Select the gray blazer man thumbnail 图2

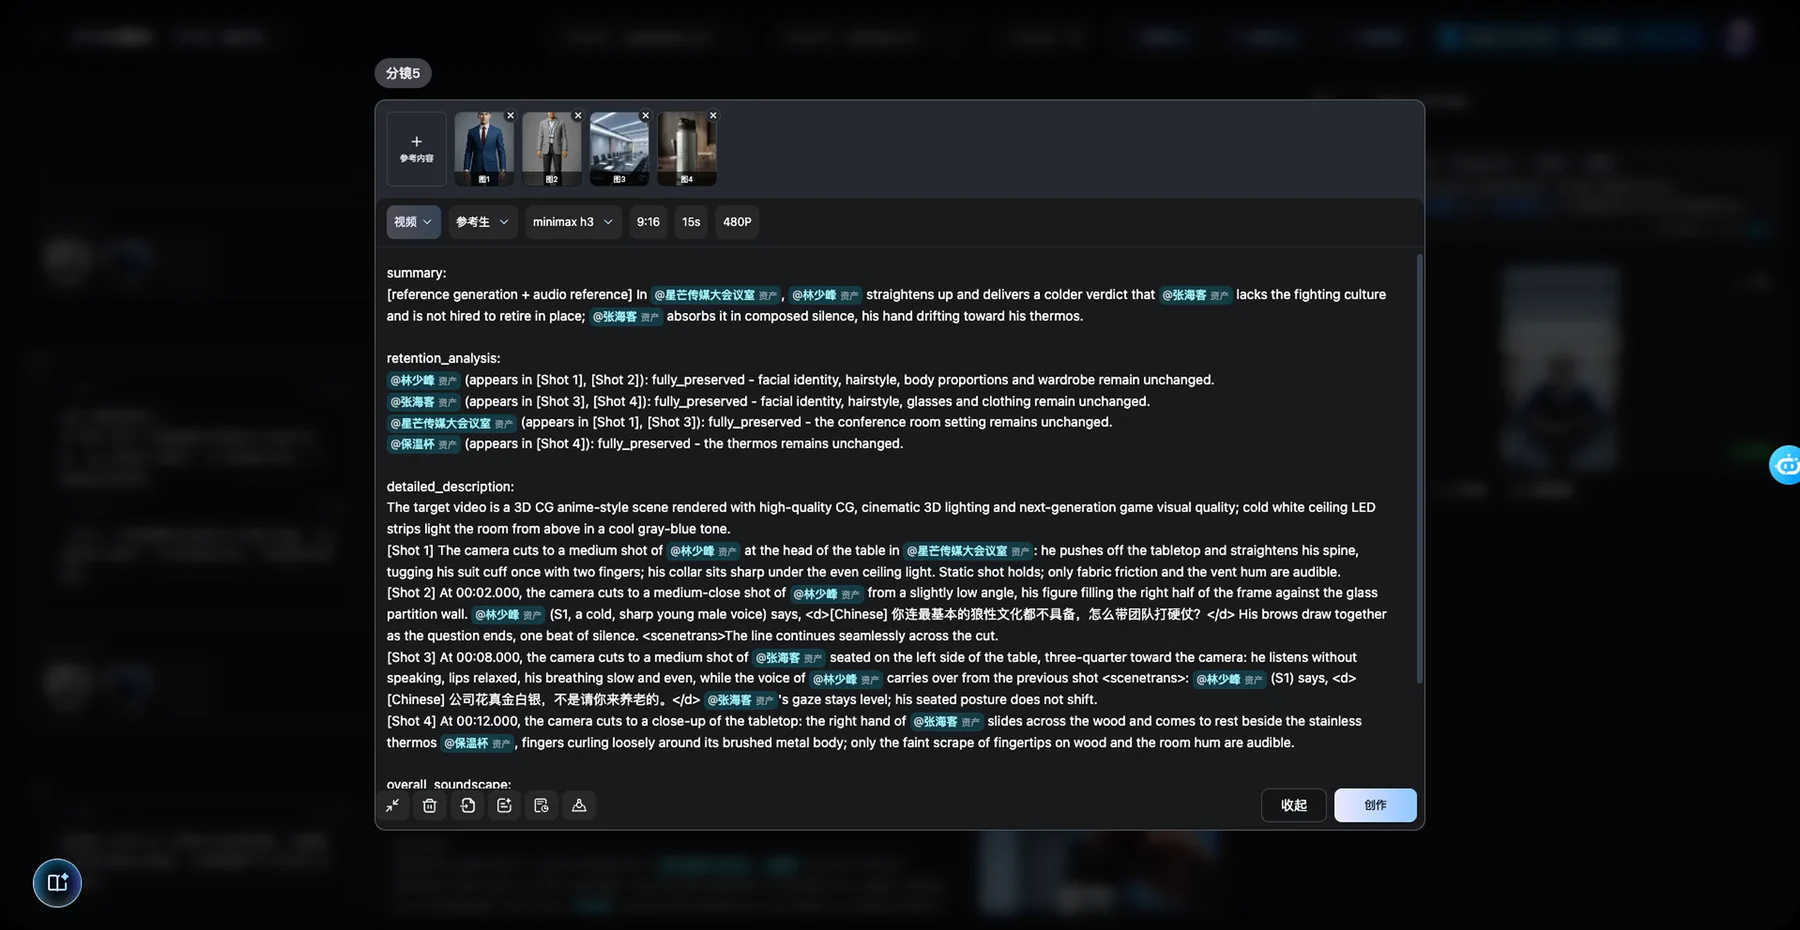pyautogui.click(x=552, y=149)
